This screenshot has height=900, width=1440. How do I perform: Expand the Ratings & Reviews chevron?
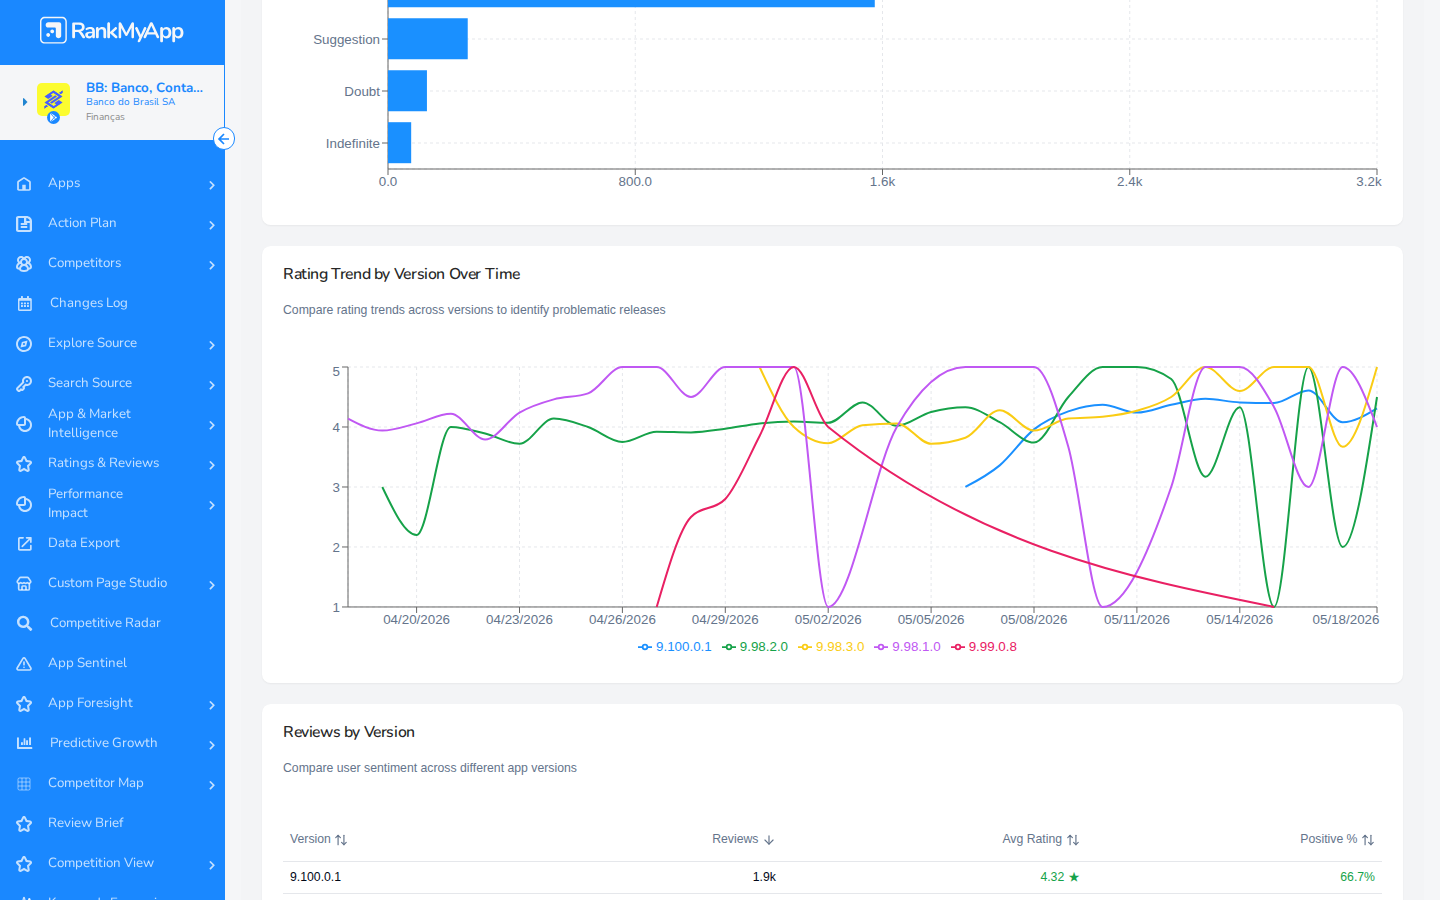(x=212, y=465)
